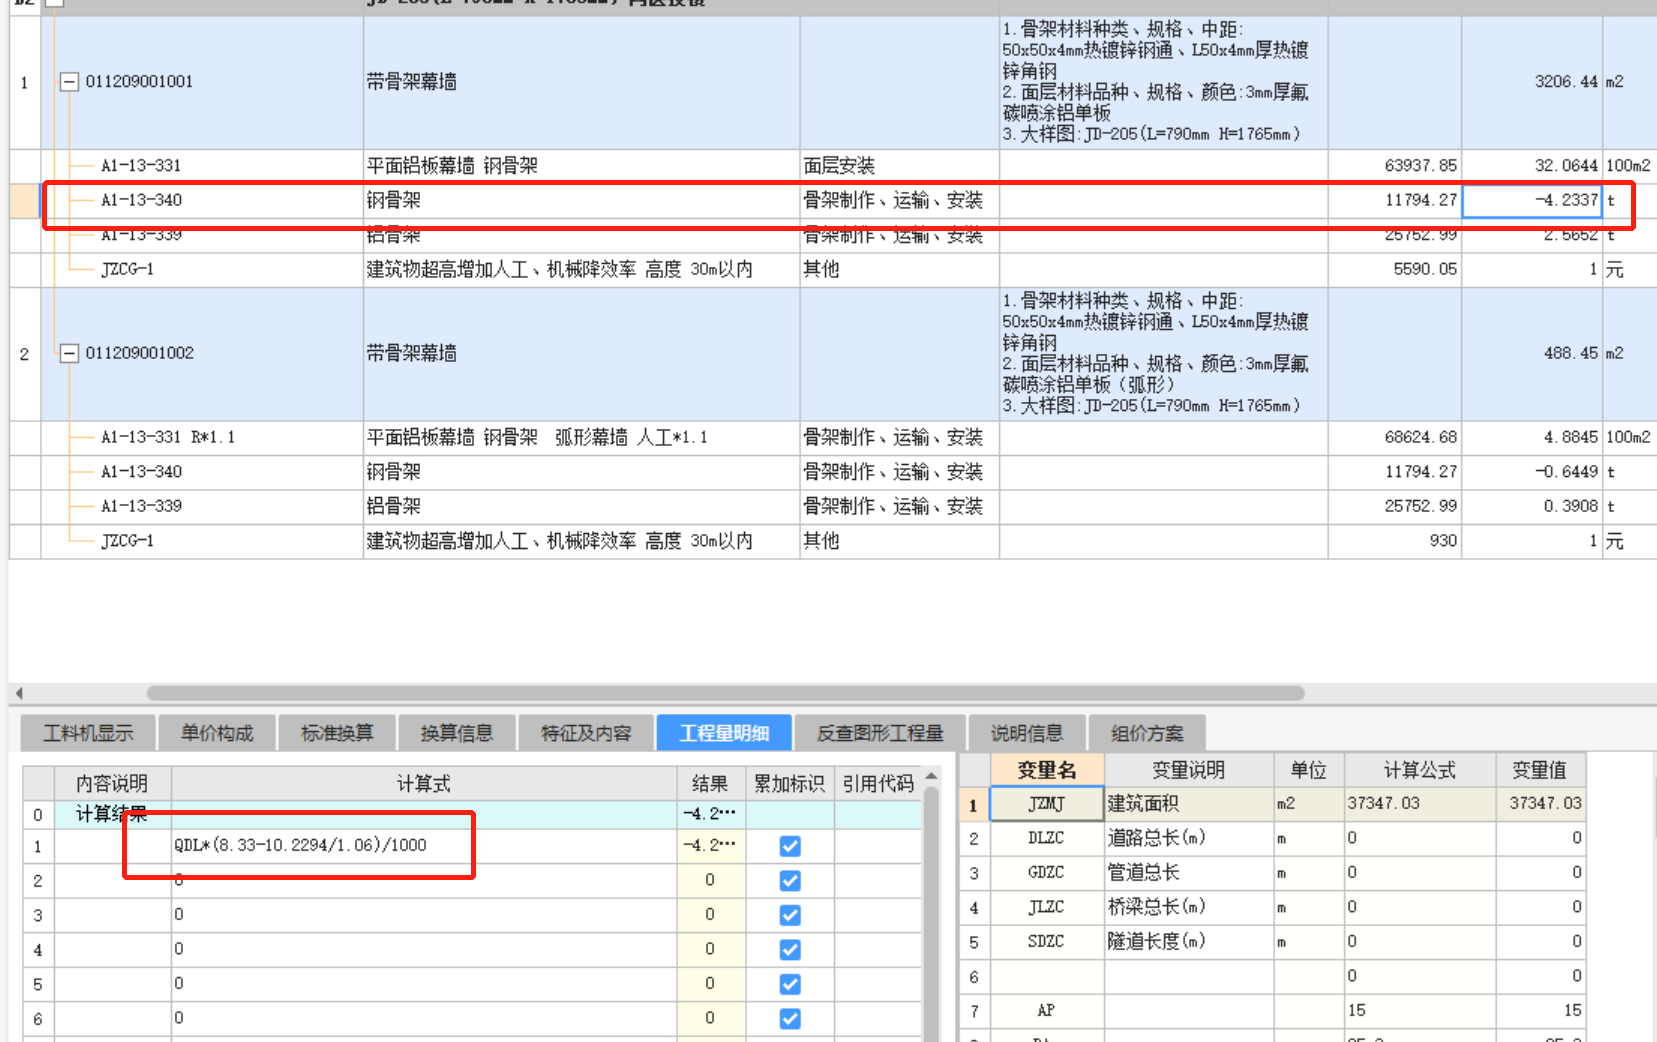
Task: Open the 特征及内容 tab
Action: pyautogui.click(x=586, y=733)
